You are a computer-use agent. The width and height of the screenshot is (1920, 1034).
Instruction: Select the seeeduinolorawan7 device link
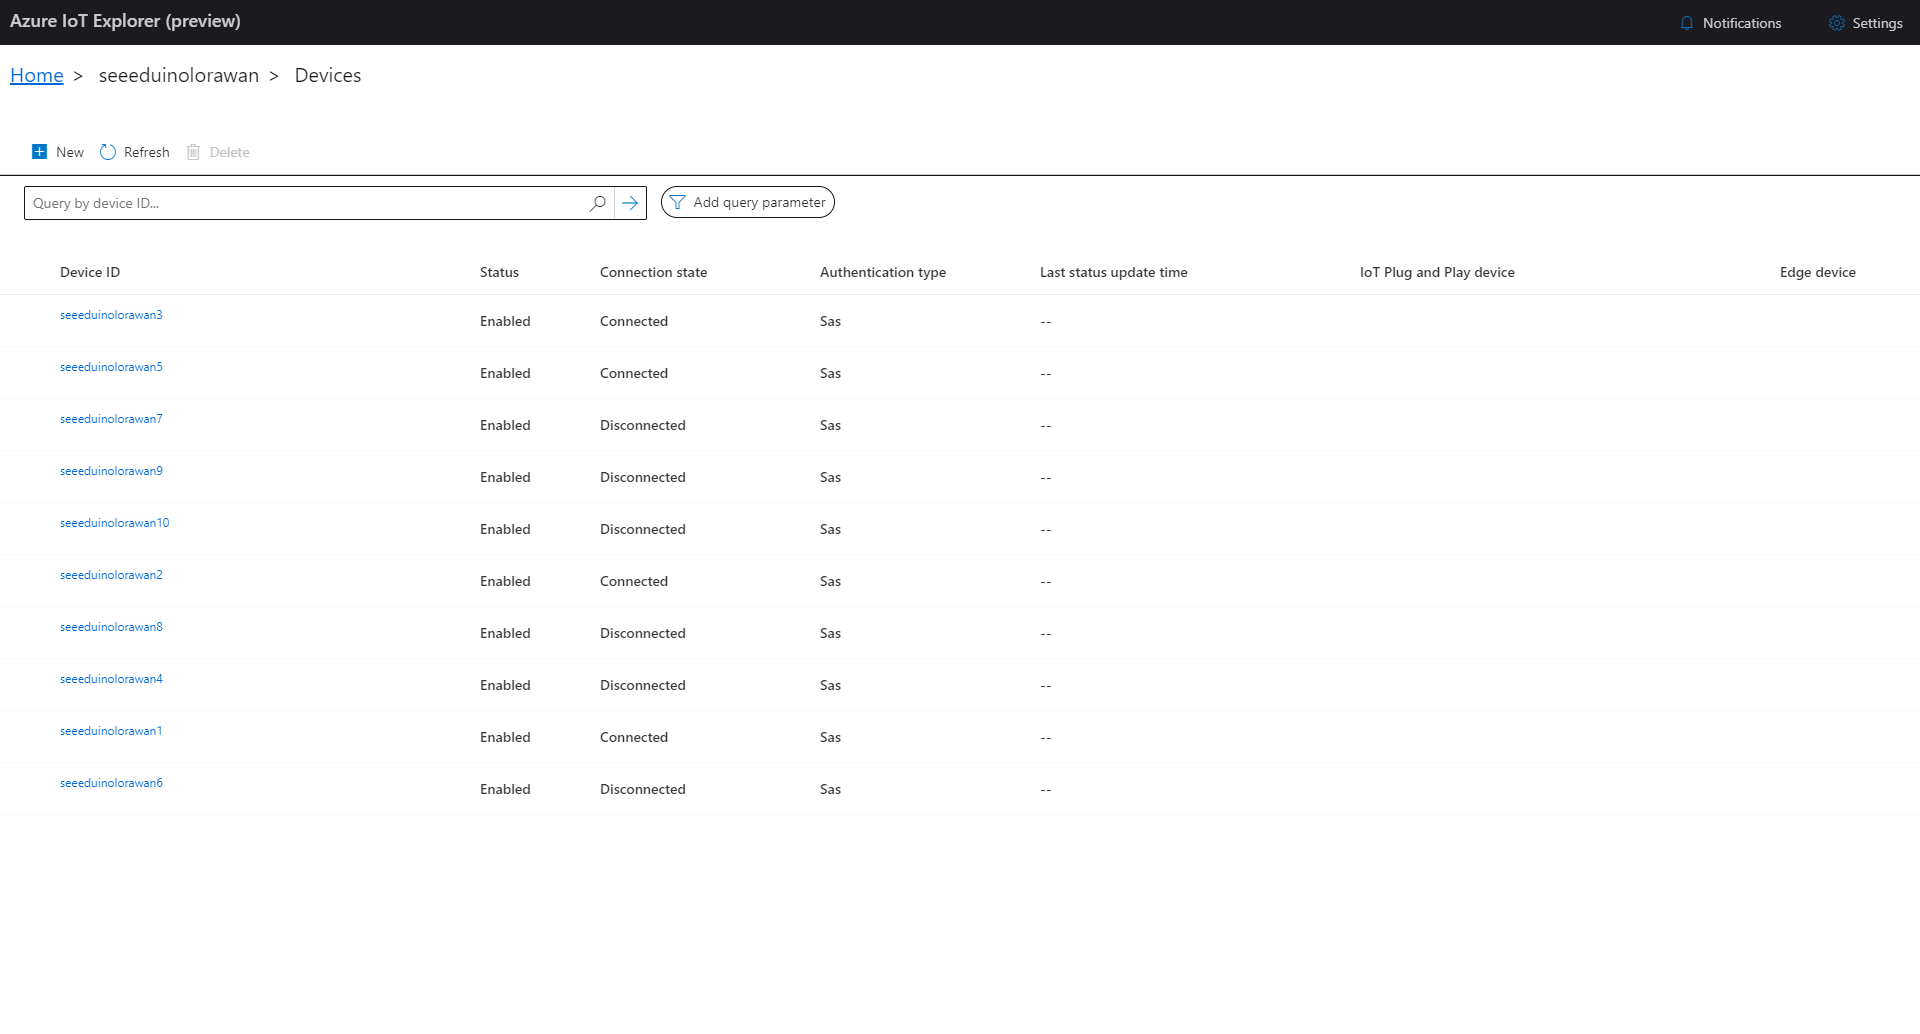111,419
